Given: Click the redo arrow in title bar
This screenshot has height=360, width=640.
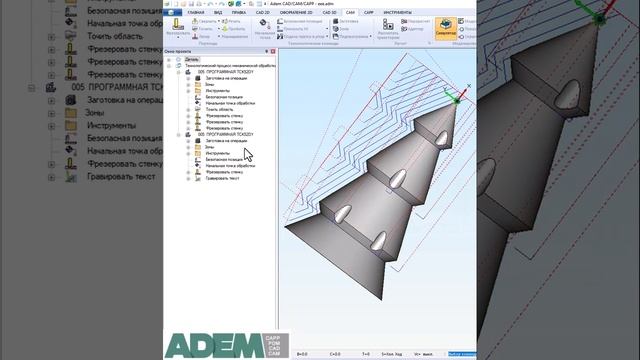Looking at the screenshot, I should (221, 4).
